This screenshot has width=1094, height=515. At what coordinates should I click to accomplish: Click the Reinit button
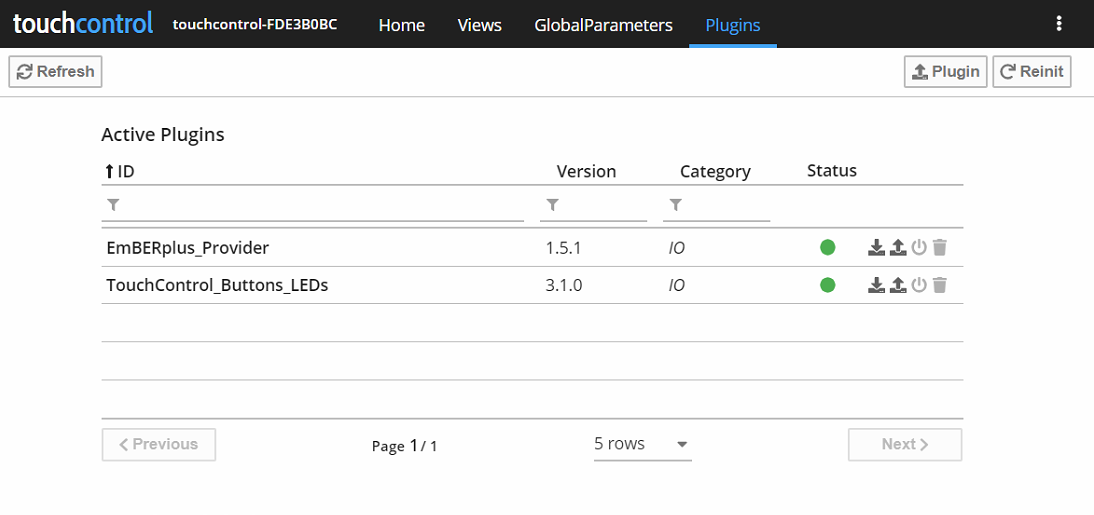[1032, 72]
